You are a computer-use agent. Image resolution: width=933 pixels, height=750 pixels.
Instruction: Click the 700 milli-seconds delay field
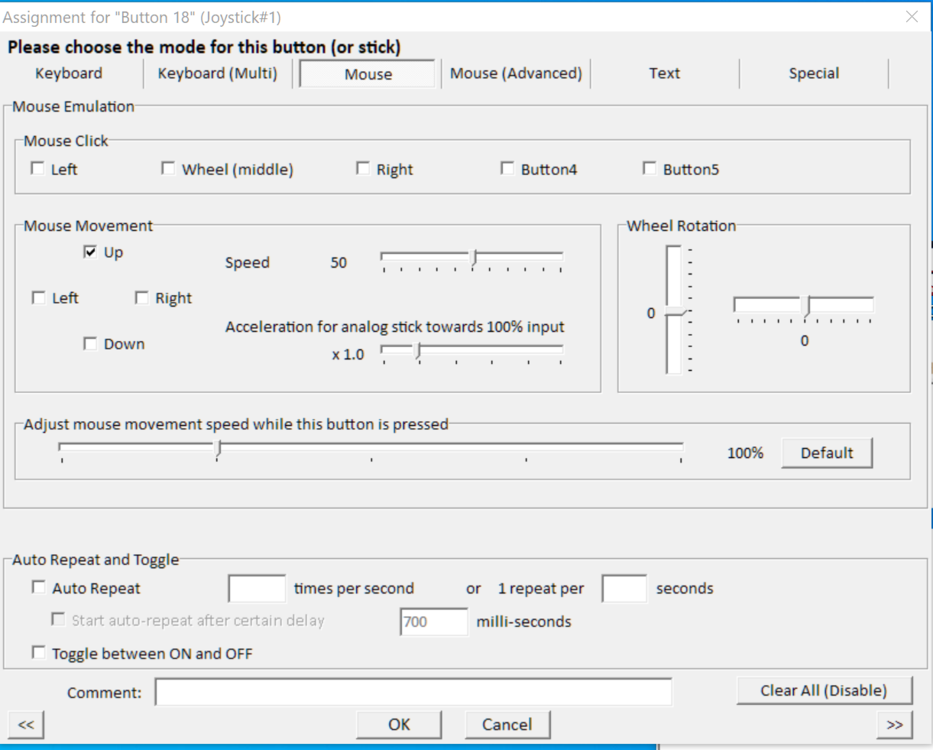(x=434, y=622)
